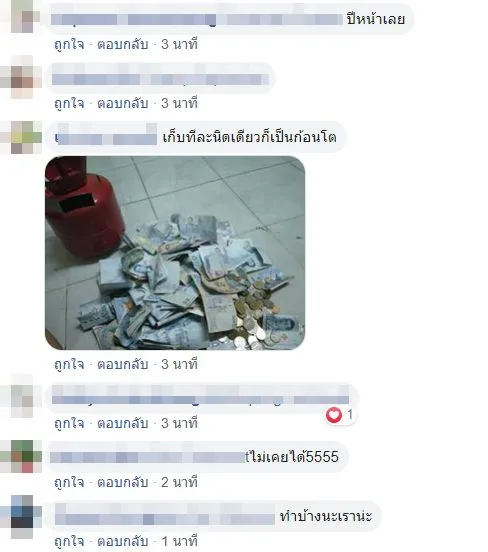Reply to the ปีหน้าเลย comment

click(123, 44)
